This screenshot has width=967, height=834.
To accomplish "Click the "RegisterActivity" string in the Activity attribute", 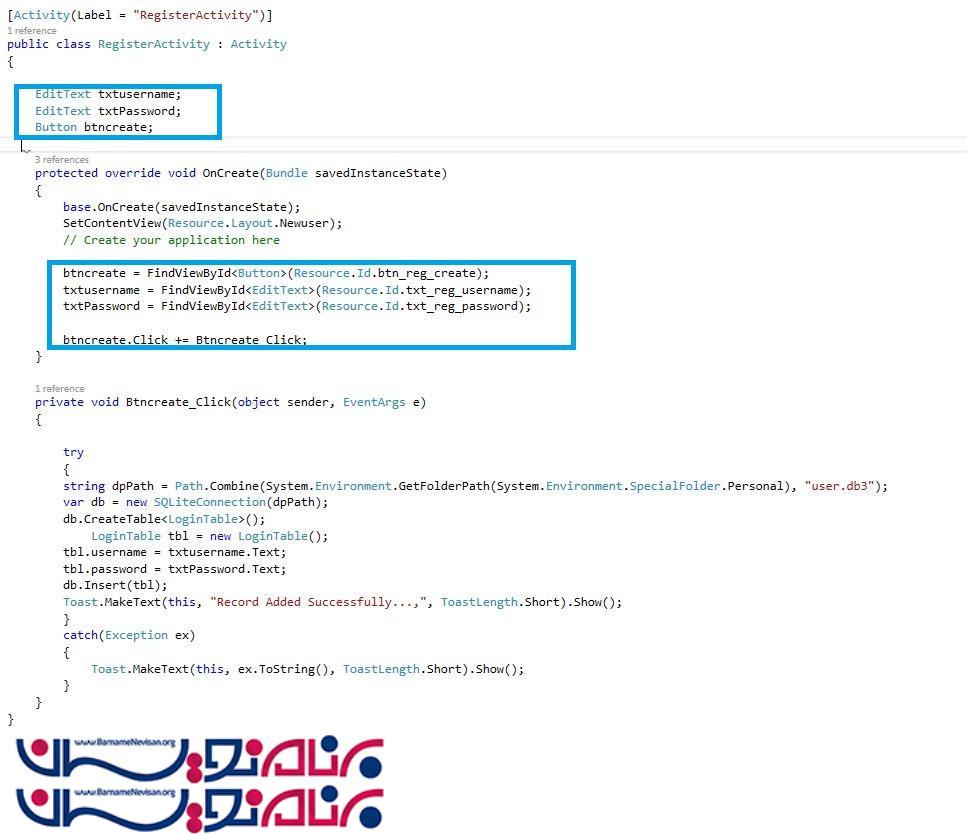I will click(196, 15).
